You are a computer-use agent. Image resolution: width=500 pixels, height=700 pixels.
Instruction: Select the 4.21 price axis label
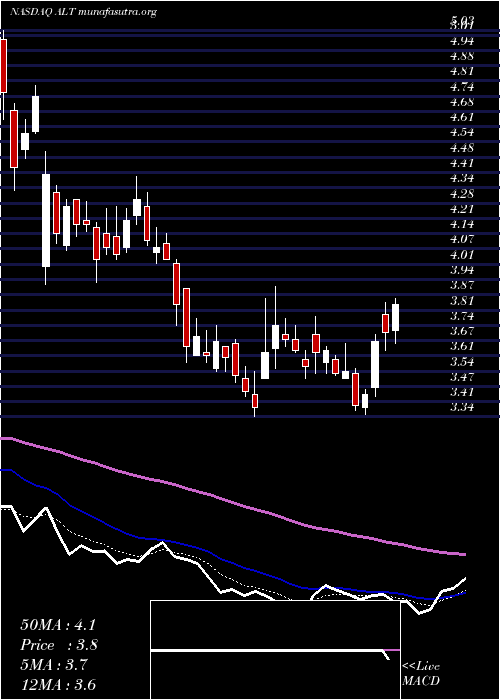click(x=462, y=209)
